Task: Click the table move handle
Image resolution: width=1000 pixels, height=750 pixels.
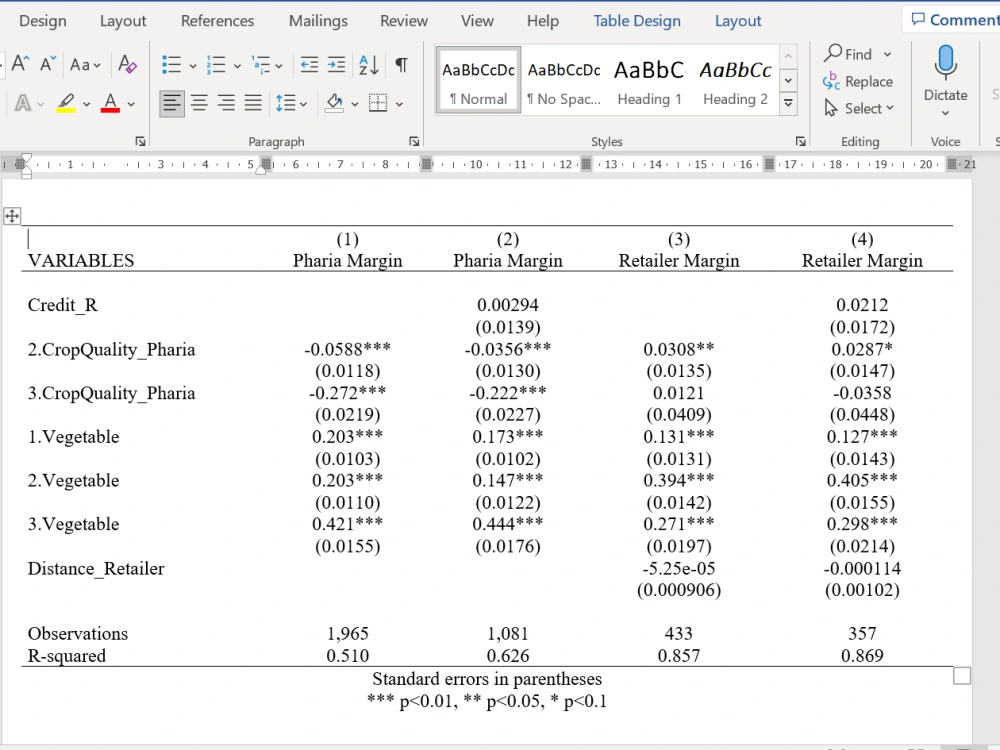Action: pos(12,216)
